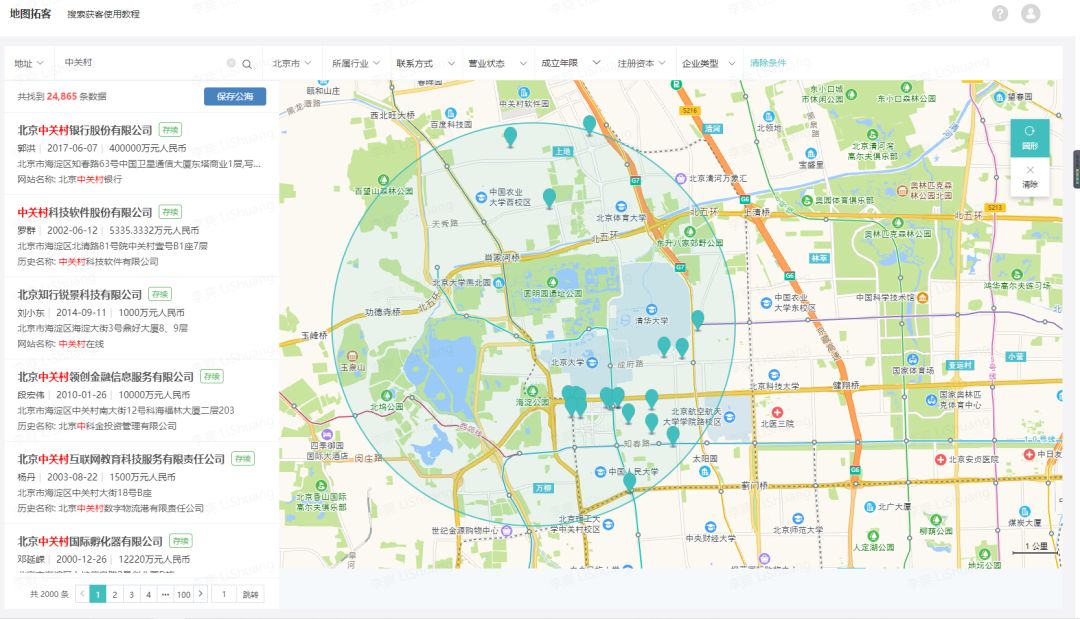Click the 百望山森林公园 park icon
Viewport: 1080px width, 619px height.
[384, 179]
